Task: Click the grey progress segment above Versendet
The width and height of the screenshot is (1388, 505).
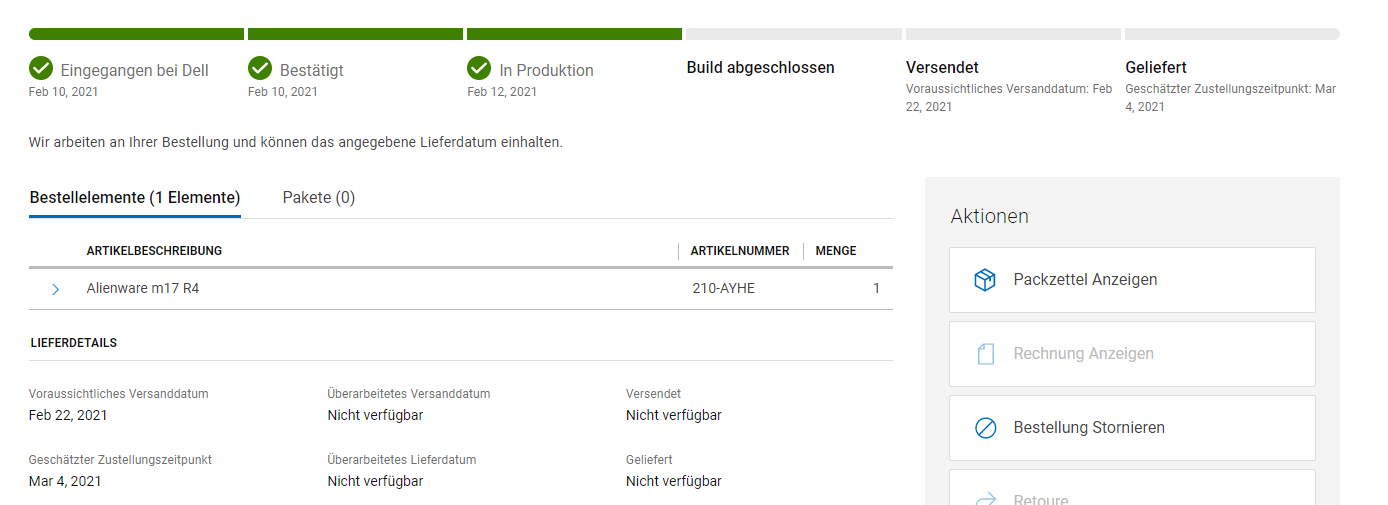Action: 1013,34
